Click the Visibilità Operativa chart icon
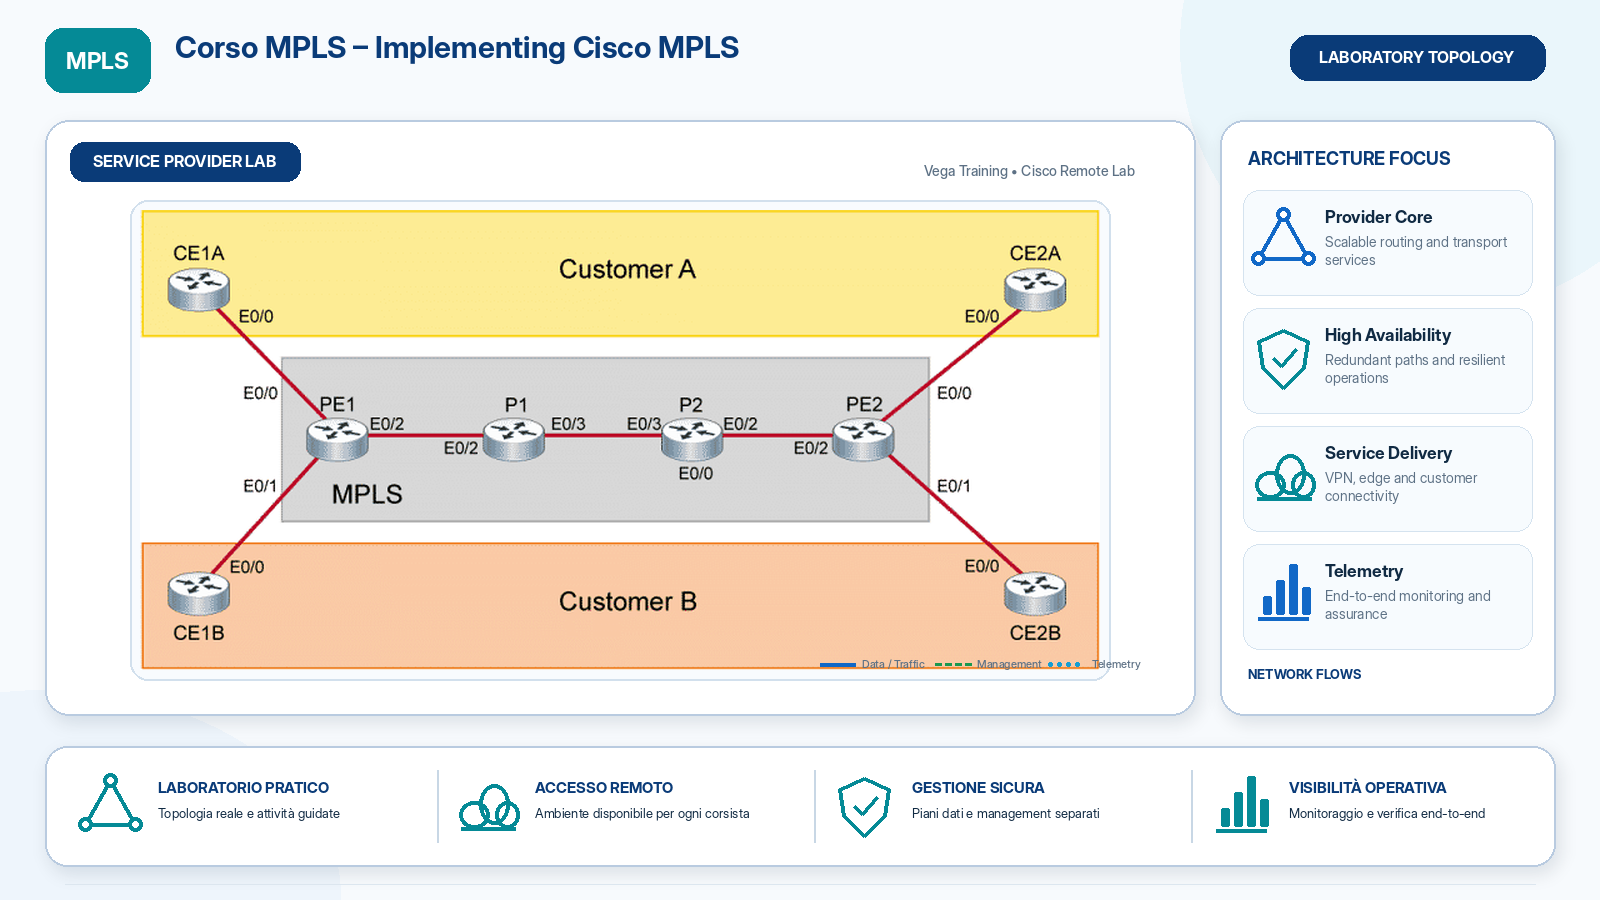The image size is (1600, 900). point(1243,804)
